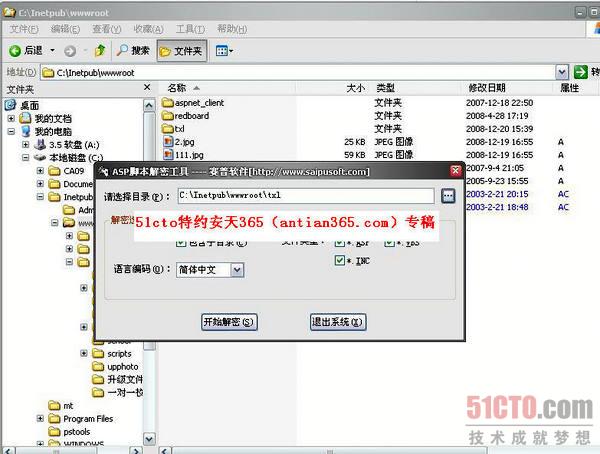Toggle the *.ASP file type checkbox
Image resolution: width=600 pixels, height=454 pixels.
coord(339,243)
